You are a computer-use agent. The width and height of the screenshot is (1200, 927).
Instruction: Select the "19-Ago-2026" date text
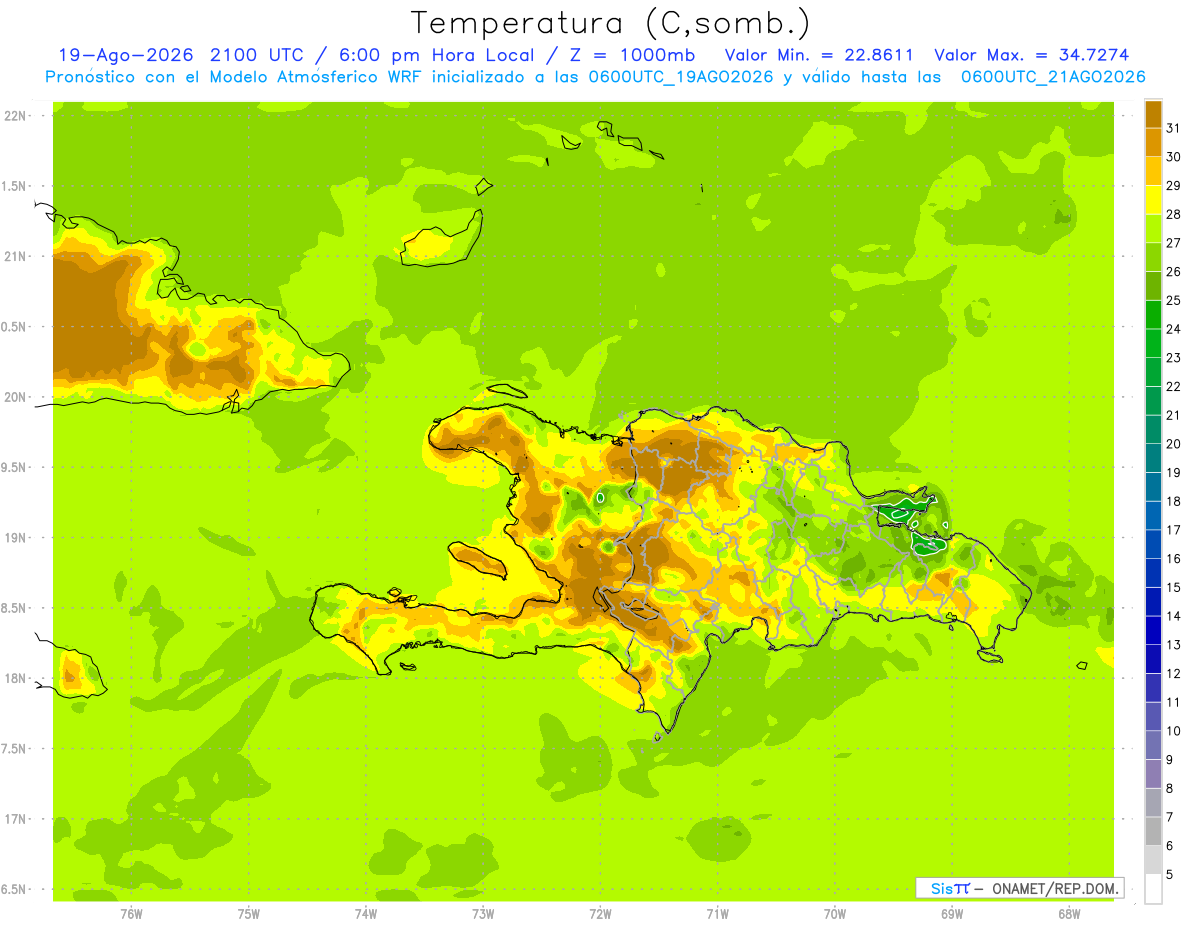(124, 55)
